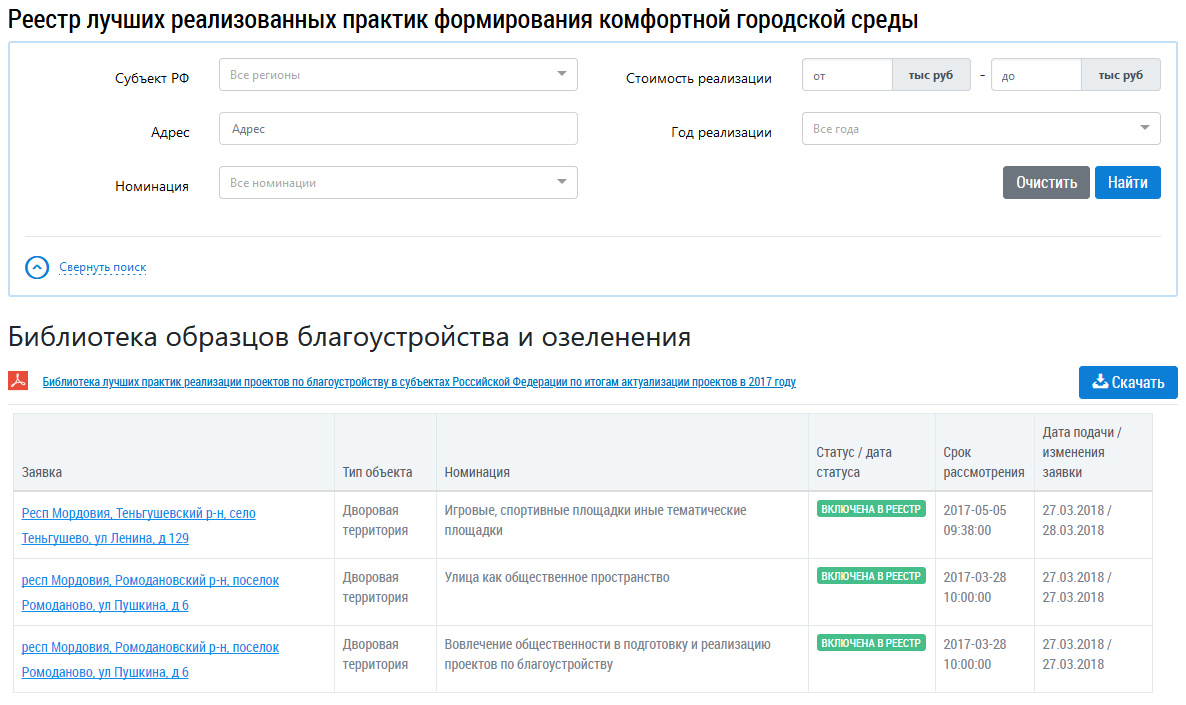Open the library of best practices PDF link
The image size is (1186, 705).
(x=418, y=382)
